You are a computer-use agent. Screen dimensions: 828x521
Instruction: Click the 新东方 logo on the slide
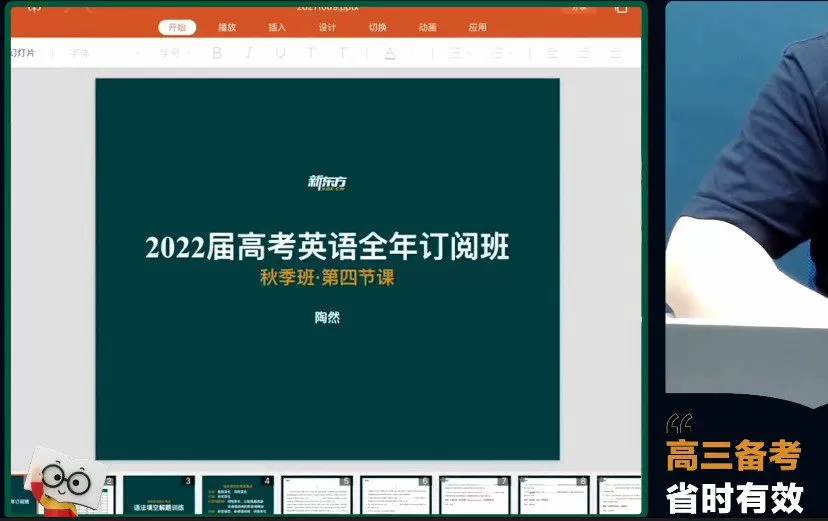[327, 183]
